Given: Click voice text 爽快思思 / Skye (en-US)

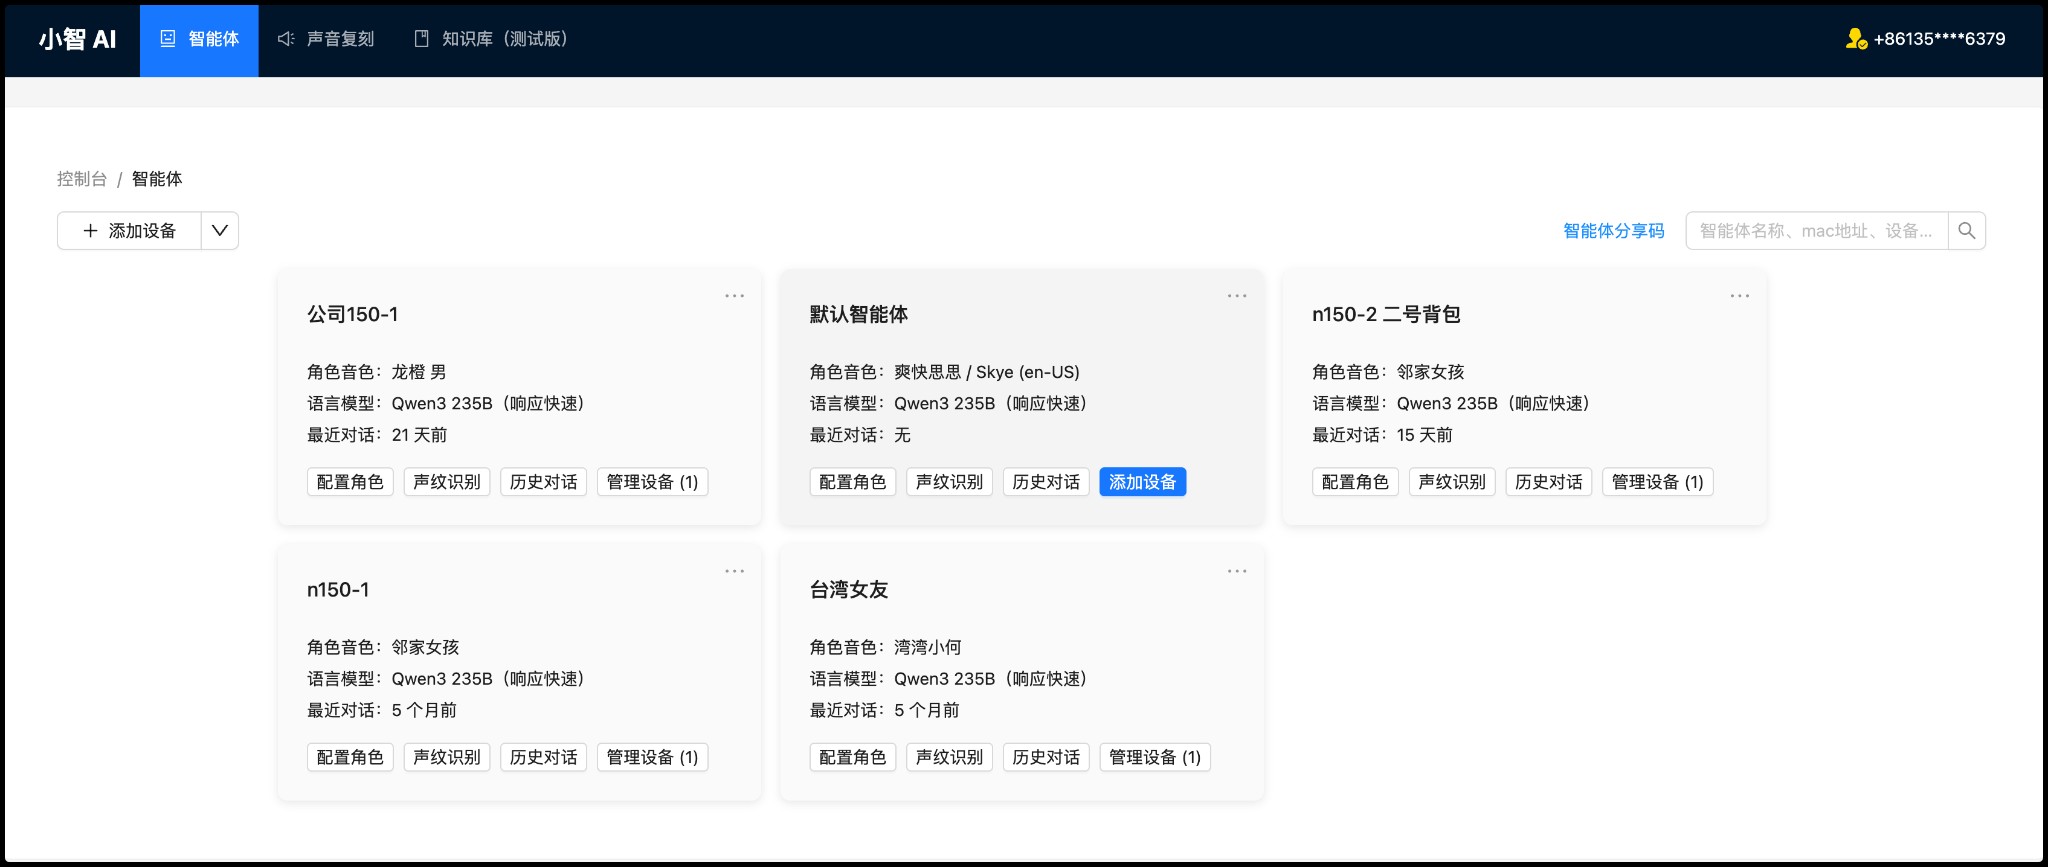Looking at the screenshot, I should tap(987, 372).
